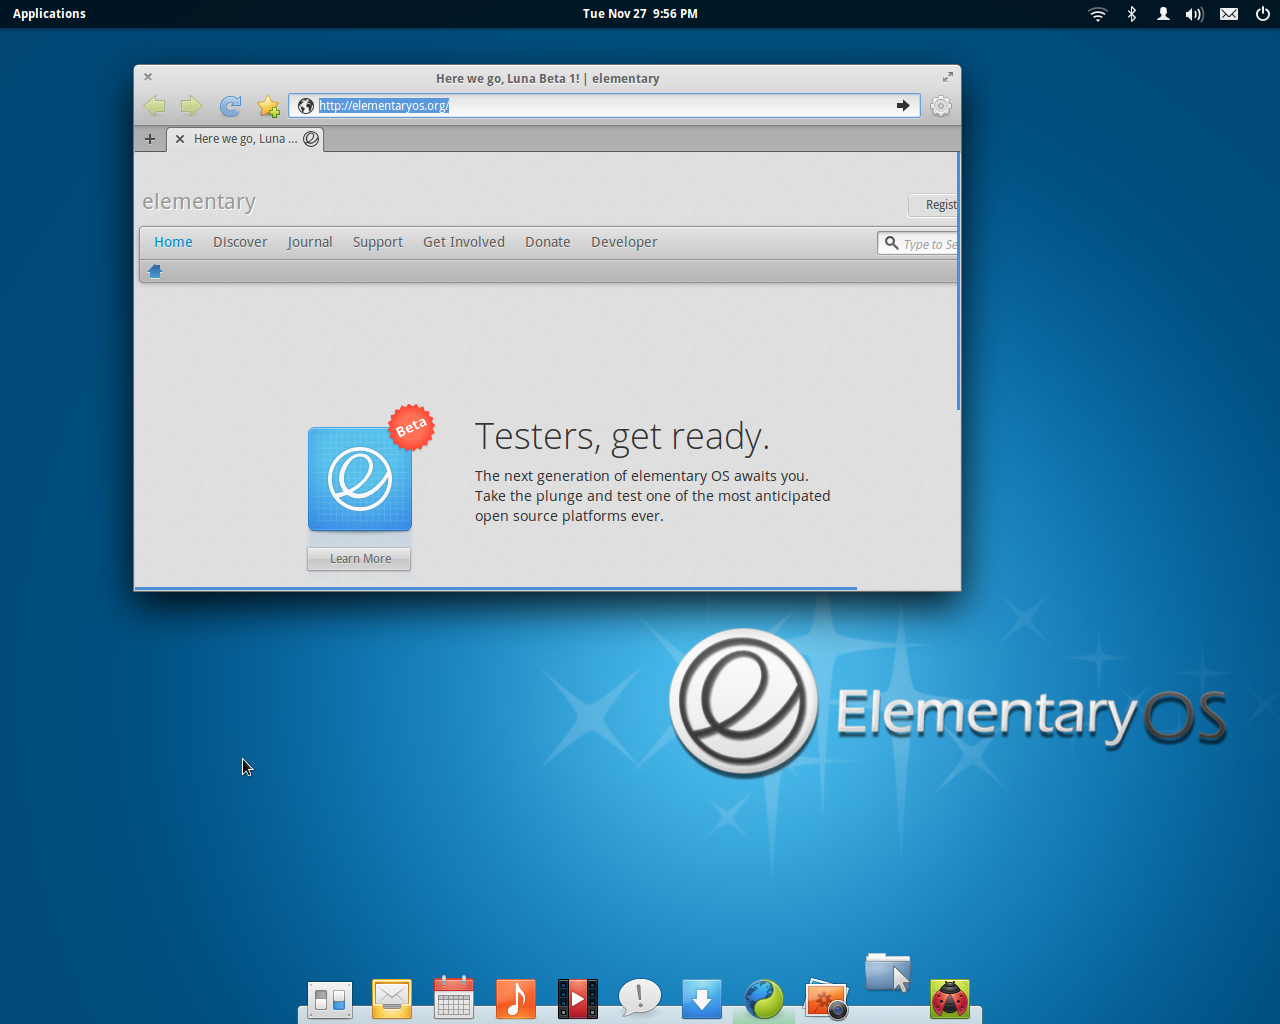This screenshot has width=1280, height=1024.
Task: Go back using the browser back arrow
Action: point(154,106)
